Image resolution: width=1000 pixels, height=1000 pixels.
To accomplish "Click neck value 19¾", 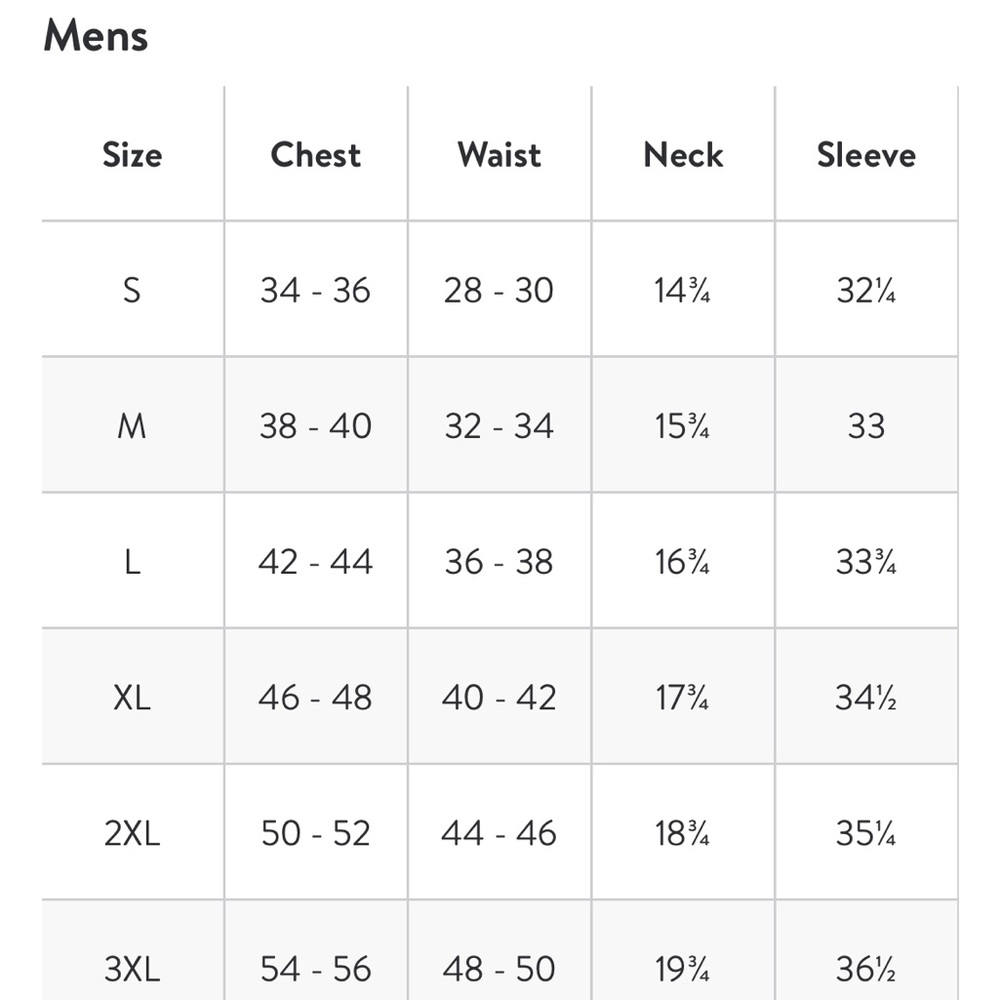I will 682,969.
